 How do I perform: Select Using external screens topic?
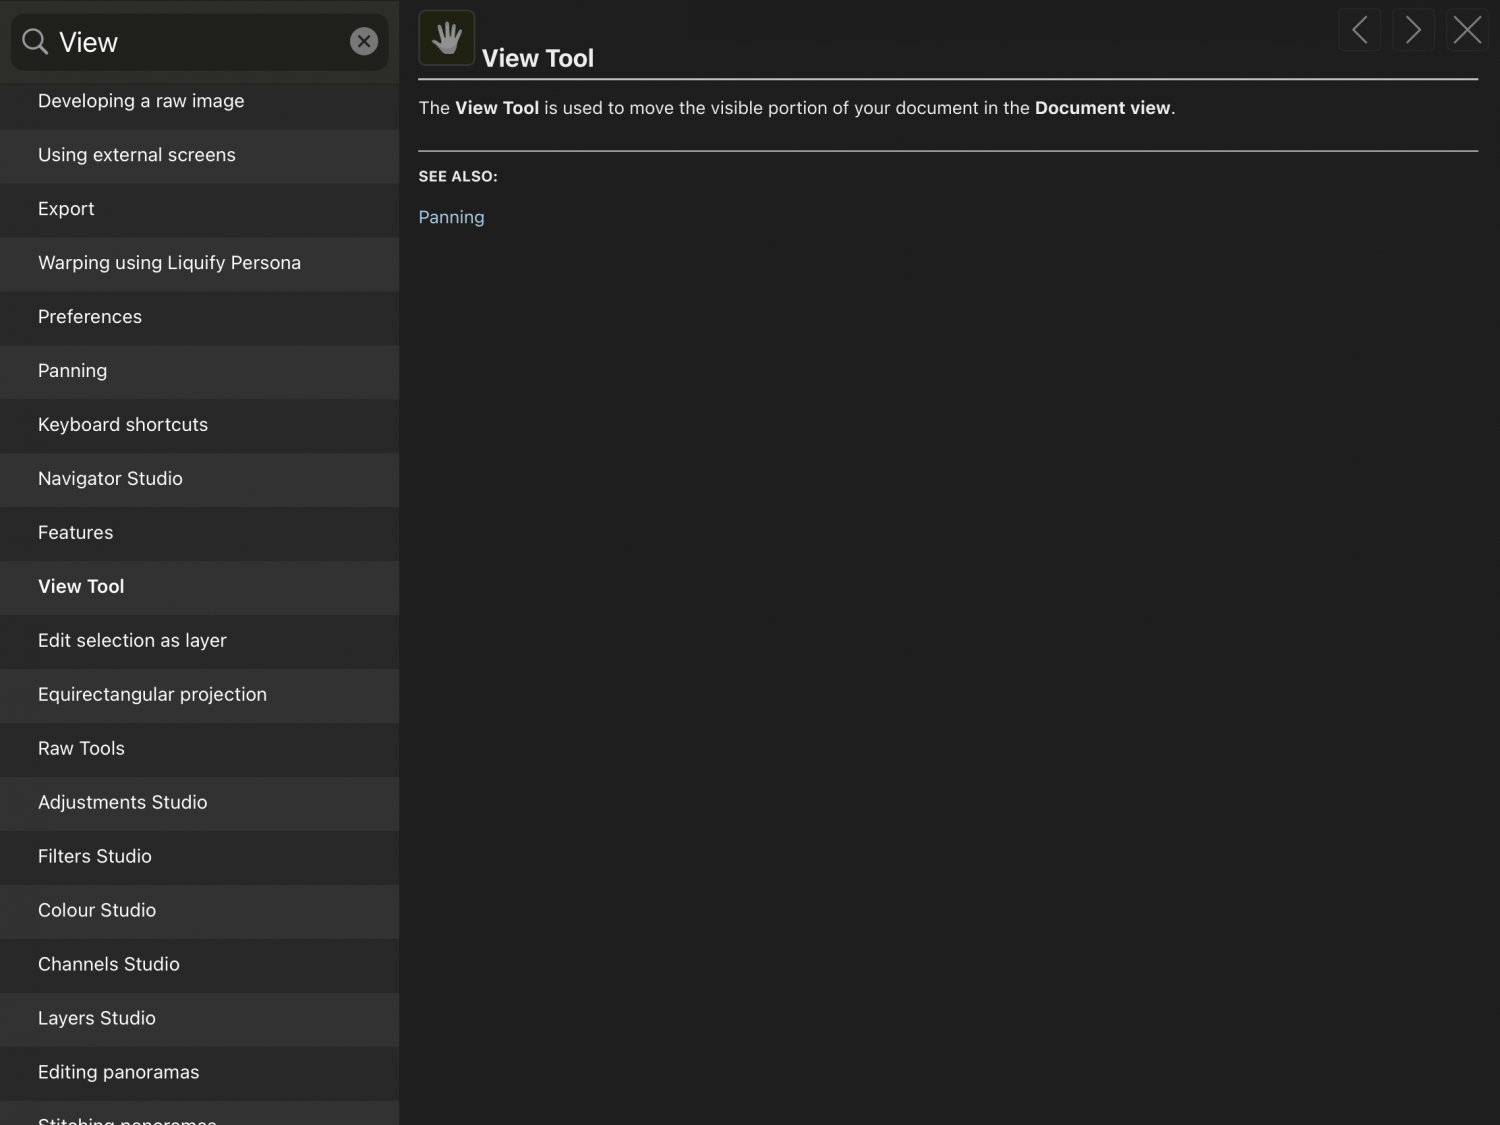point(137,155)
